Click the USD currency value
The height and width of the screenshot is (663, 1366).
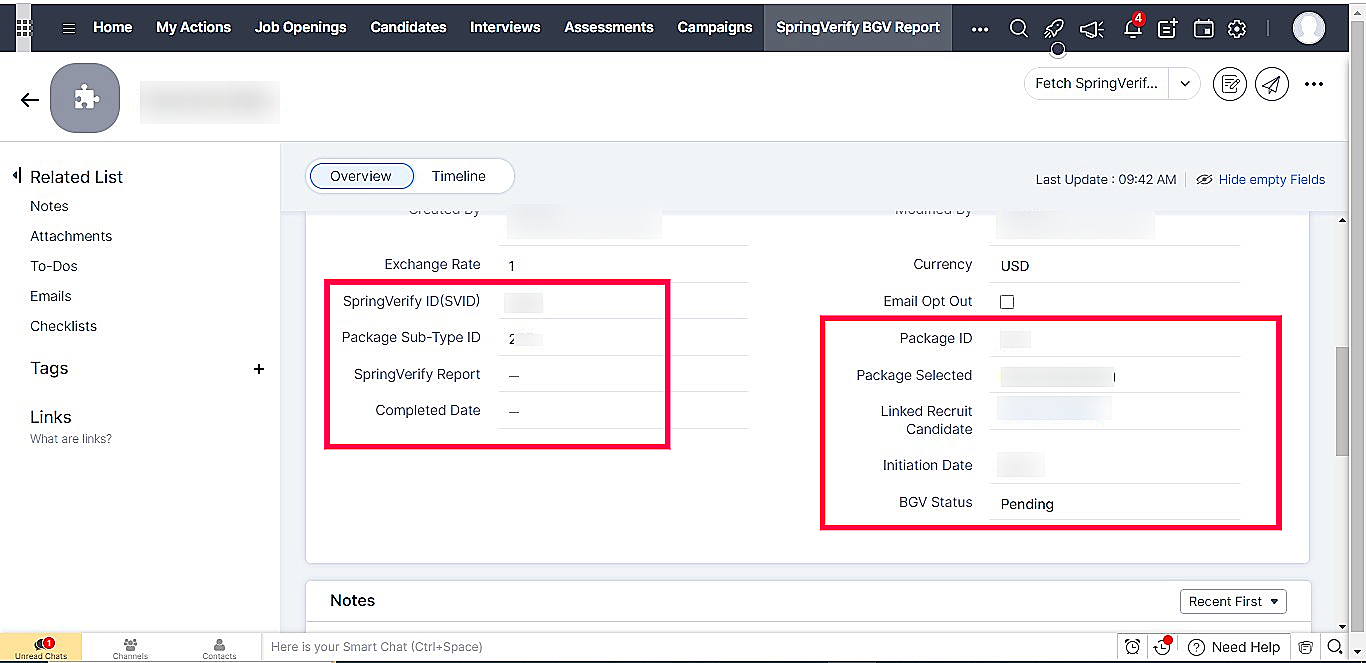click(x=1015, y=266)
